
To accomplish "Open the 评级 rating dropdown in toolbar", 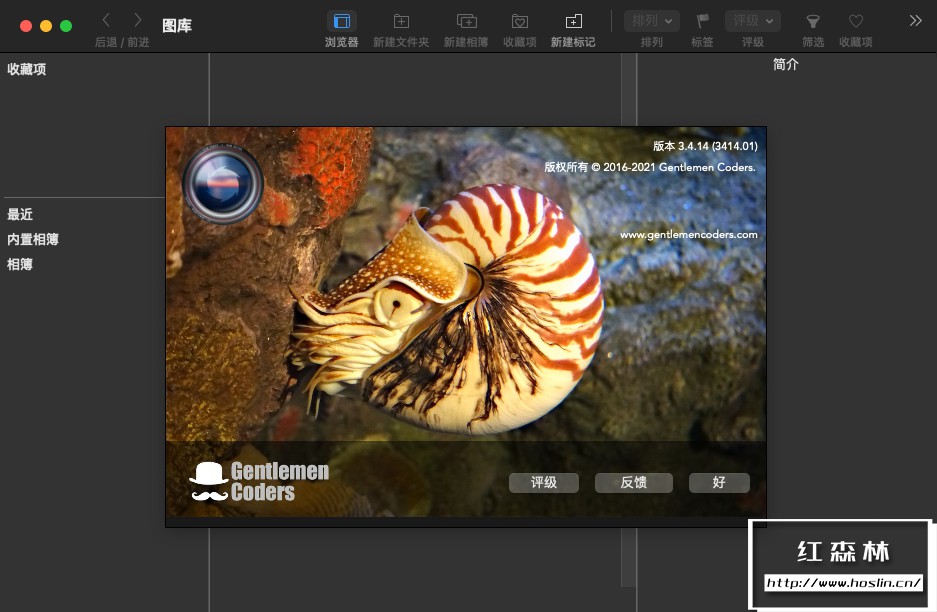I will (753, 21).
